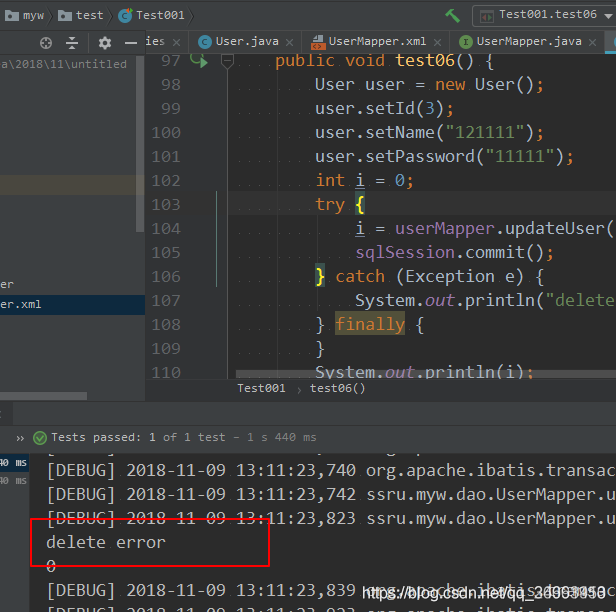Switch to the User.java tab
Image resolution: width=616 pixels, height=612 pixels.
[x=247, y=41]
